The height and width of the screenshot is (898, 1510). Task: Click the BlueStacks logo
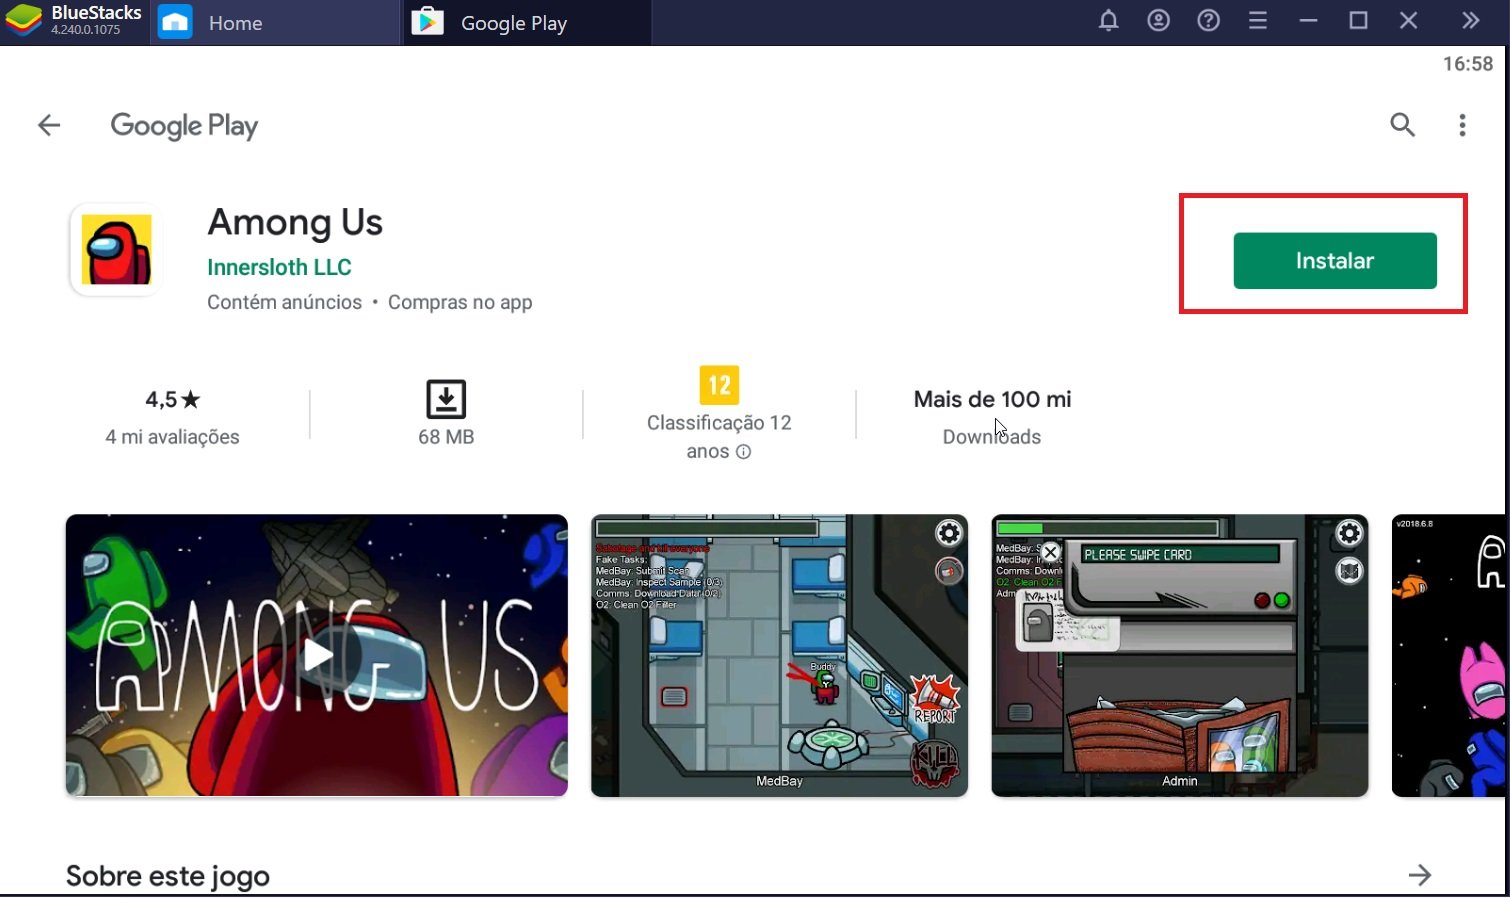click(24, 21)
